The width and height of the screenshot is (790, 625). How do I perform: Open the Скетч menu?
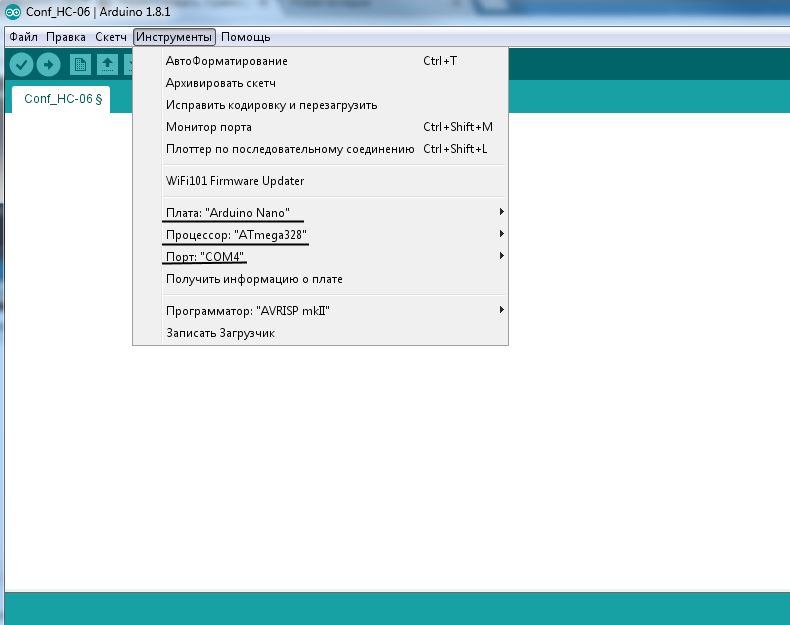(111, 37)
